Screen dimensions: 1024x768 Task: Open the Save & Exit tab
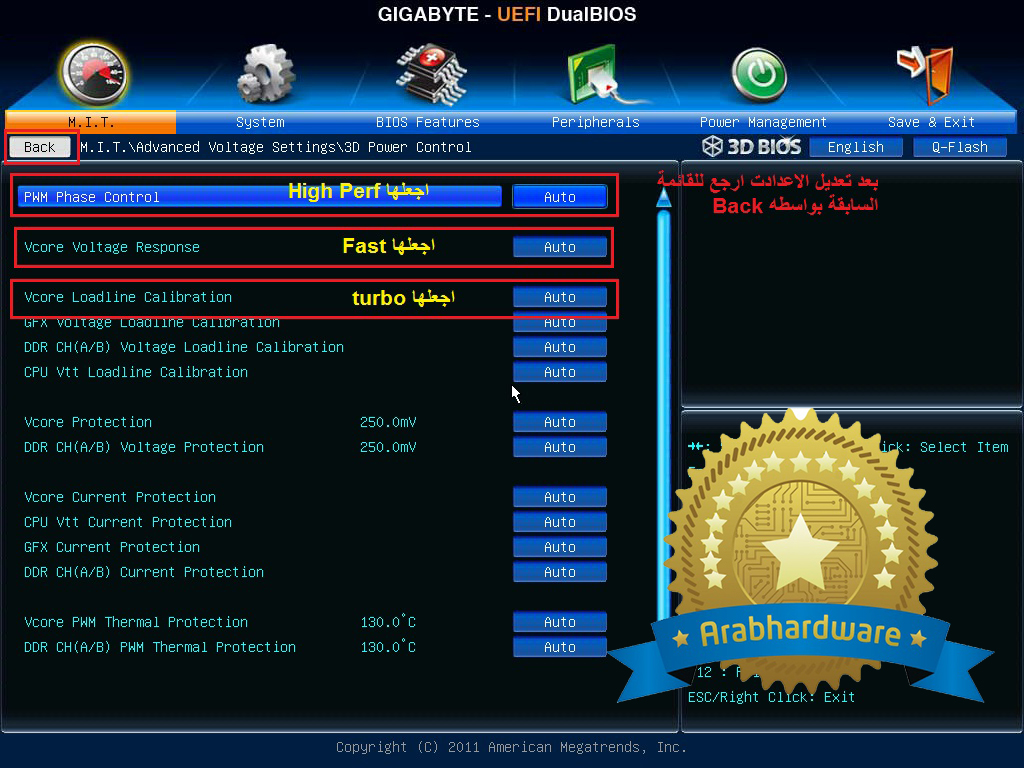click(x=931, y=122)
